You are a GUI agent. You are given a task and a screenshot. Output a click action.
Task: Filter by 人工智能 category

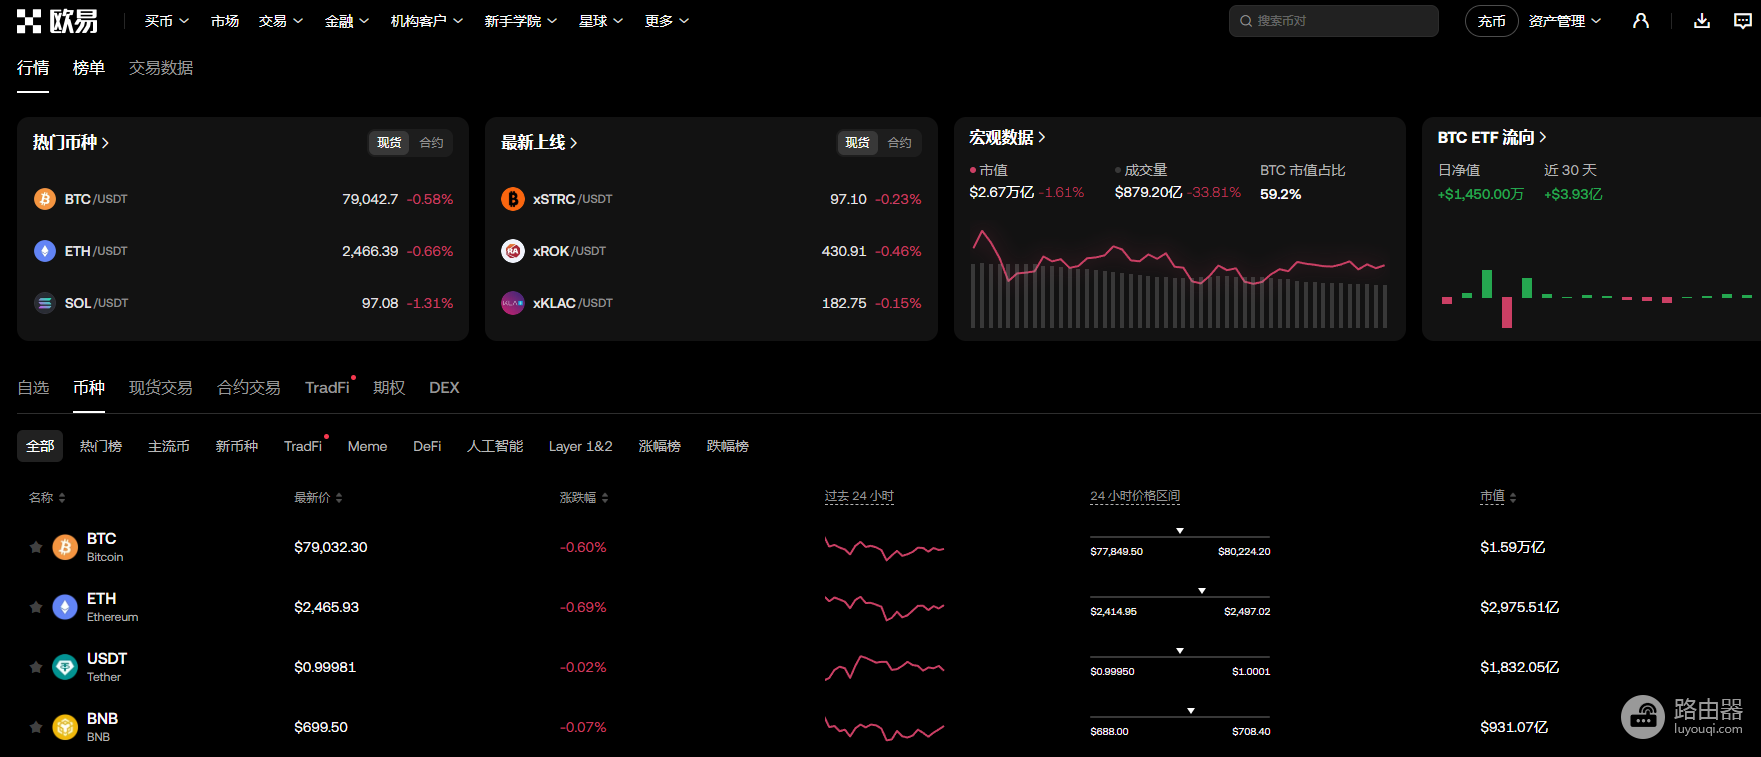coord(495,446)
